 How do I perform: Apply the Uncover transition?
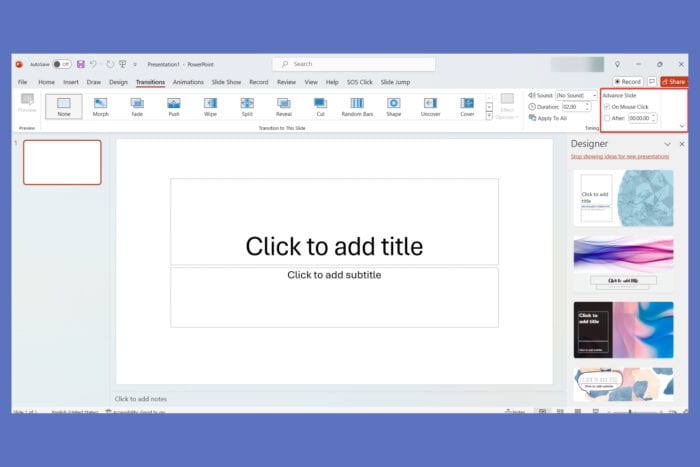430,106
